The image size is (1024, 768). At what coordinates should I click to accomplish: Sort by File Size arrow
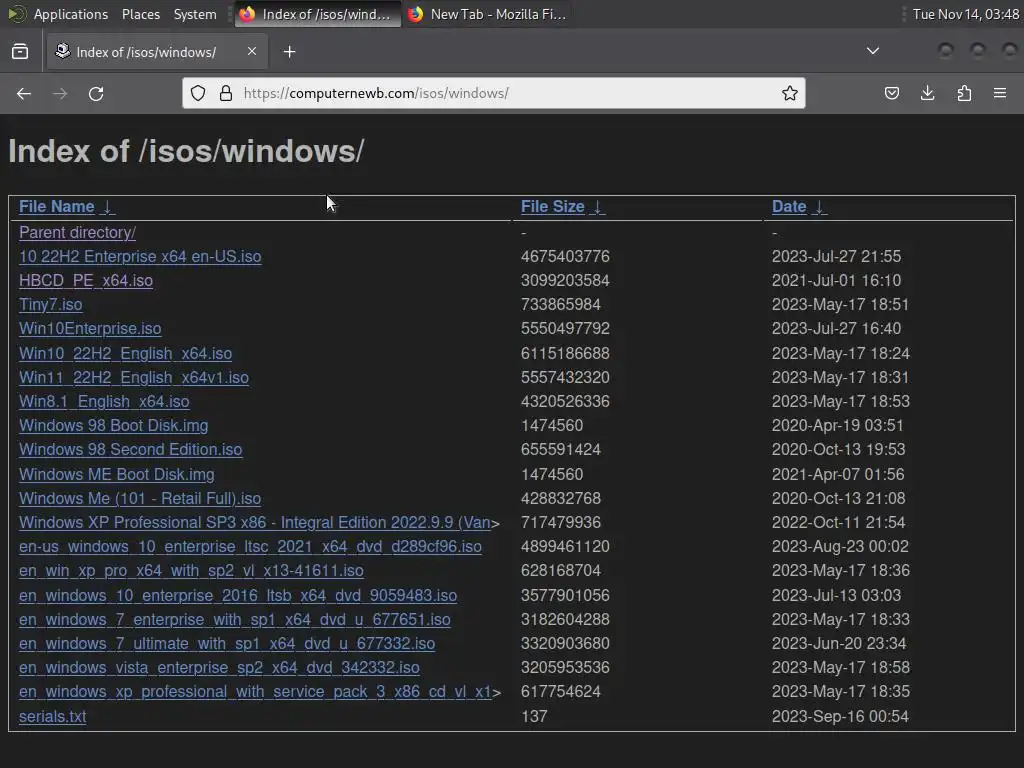coord(598,207)
